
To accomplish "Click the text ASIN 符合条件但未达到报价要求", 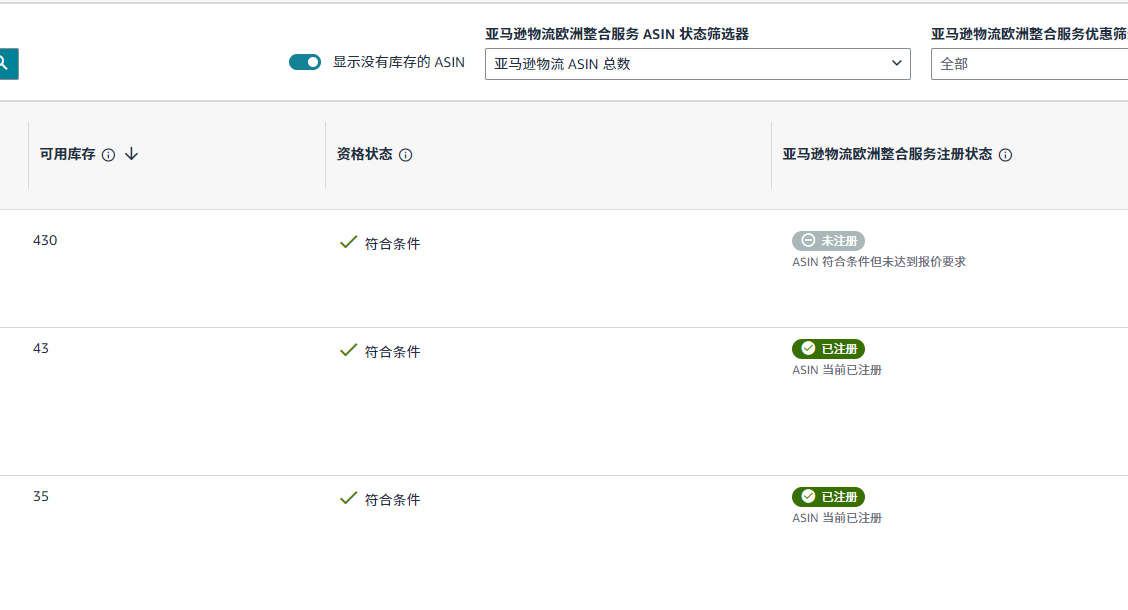I will point(878,262).
